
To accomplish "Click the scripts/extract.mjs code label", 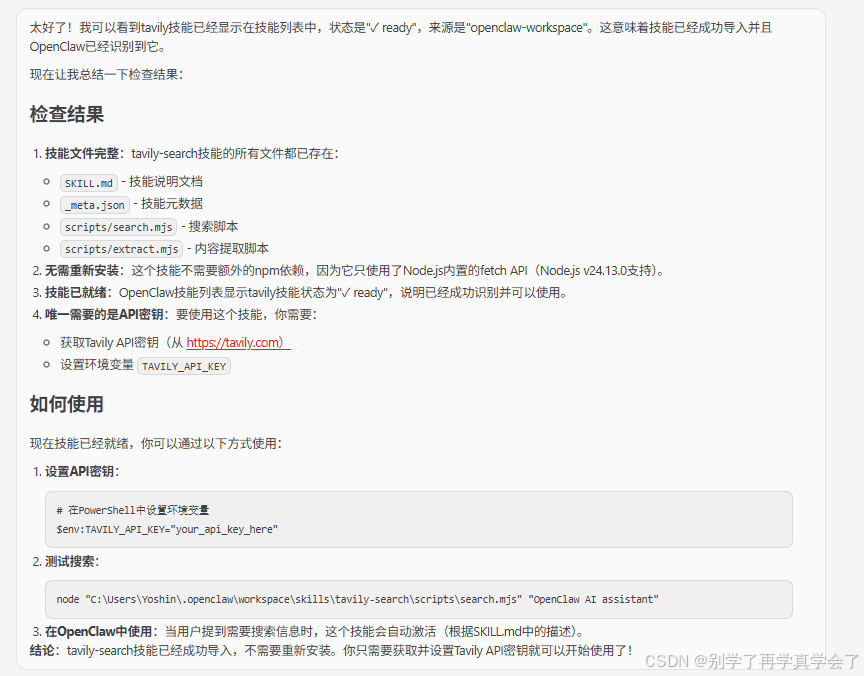I will point(121,249).
